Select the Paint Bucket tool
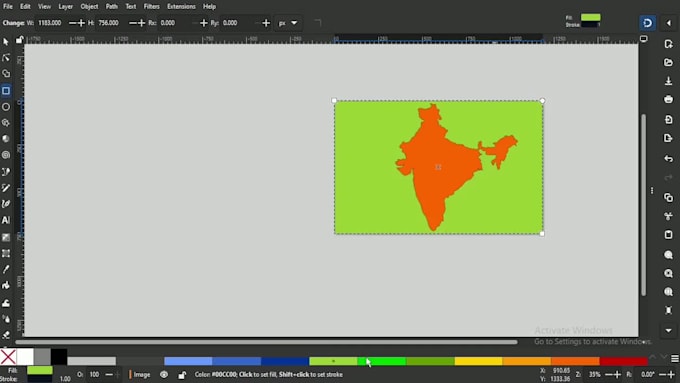The width and height of the screenshot is (680, 383). point(6,285)
